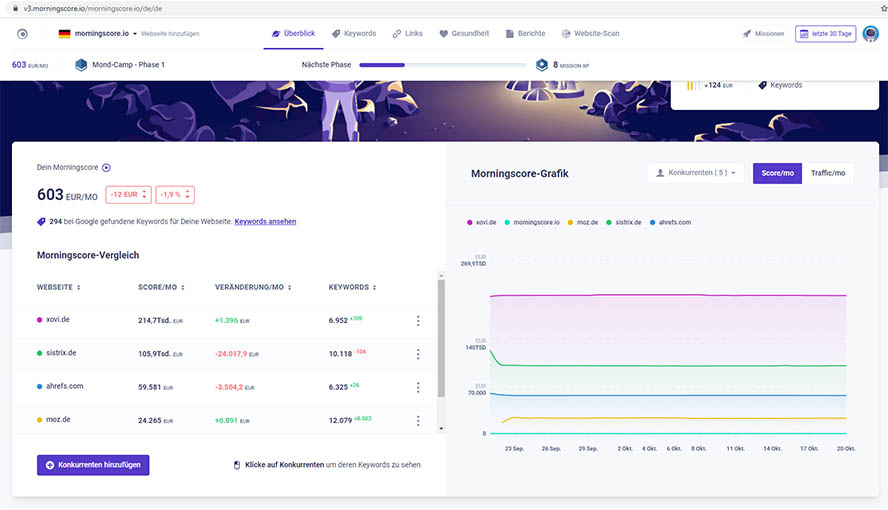The width and height of the screenshot is (888, 510).
Task: Open the Website-Scan tab
Action: click(x=590, y=33)
